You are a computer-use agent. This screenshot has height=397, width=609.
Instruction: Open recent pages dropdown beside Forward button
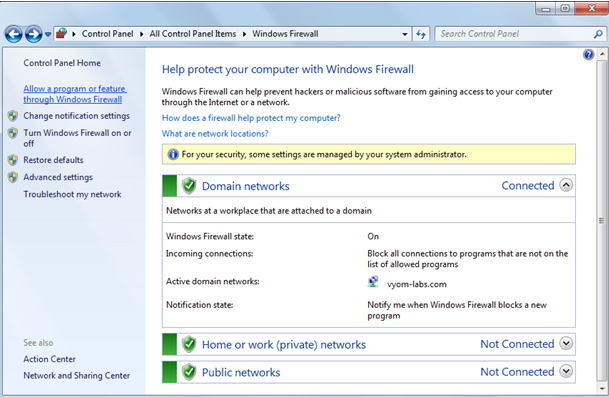coord(48,35)
